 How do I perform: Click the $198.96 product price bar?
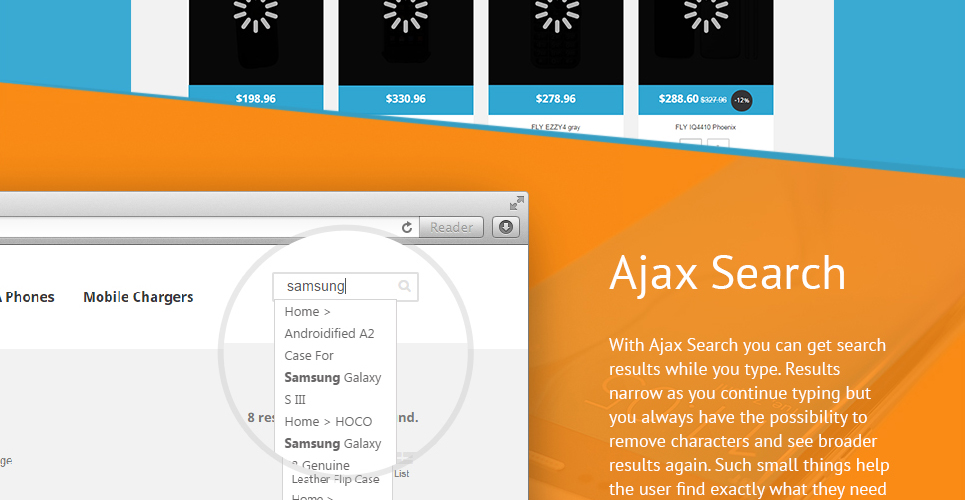point(256,99)
